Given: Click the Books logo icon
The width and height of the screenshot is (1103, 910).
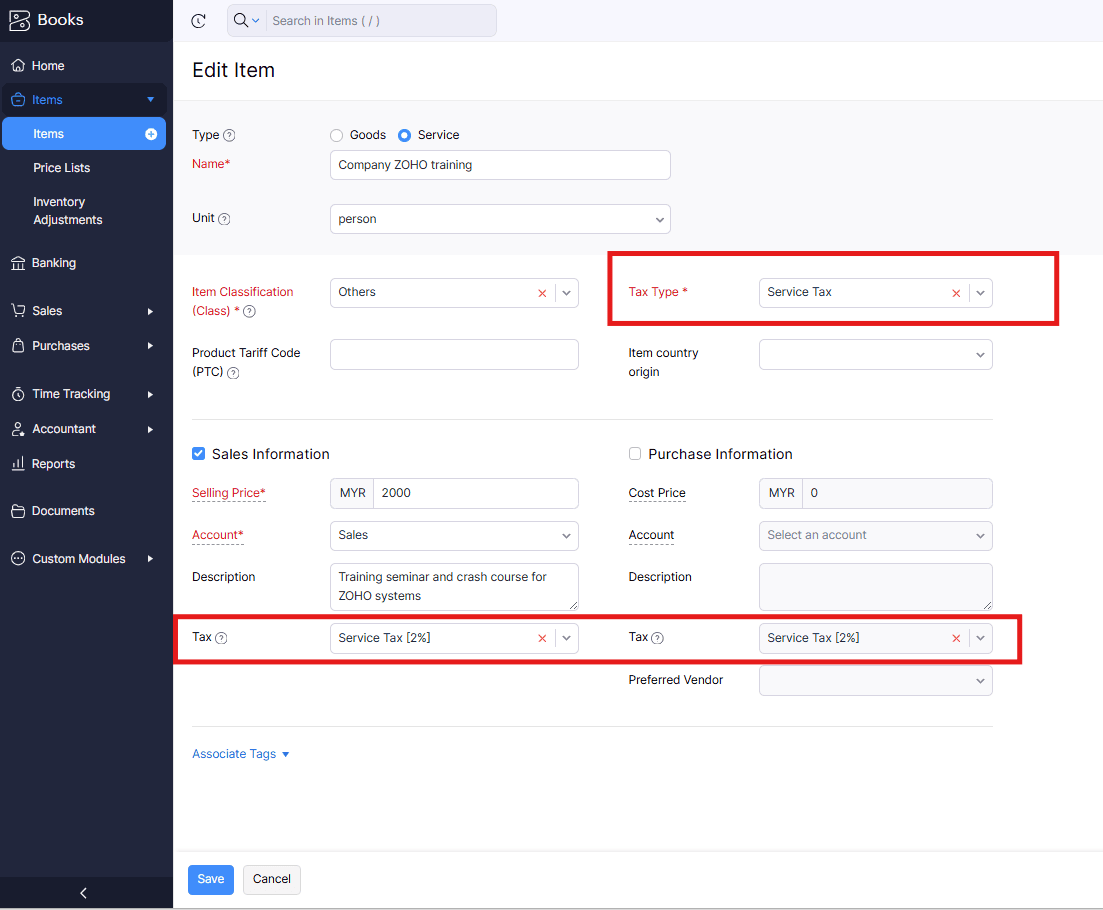Looking at the screenshot, I should point(19,20).
